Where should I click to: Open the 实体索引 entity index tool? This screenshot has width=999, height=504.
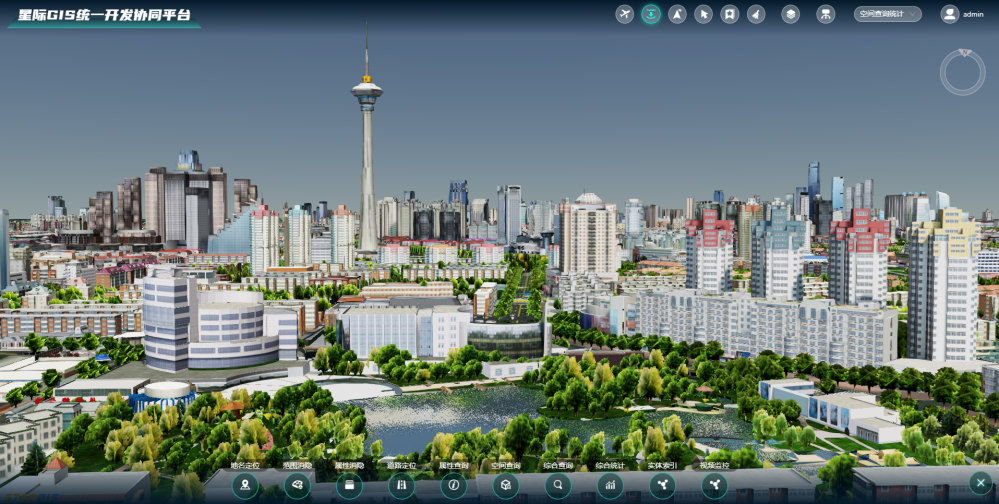tap(662, 485)
